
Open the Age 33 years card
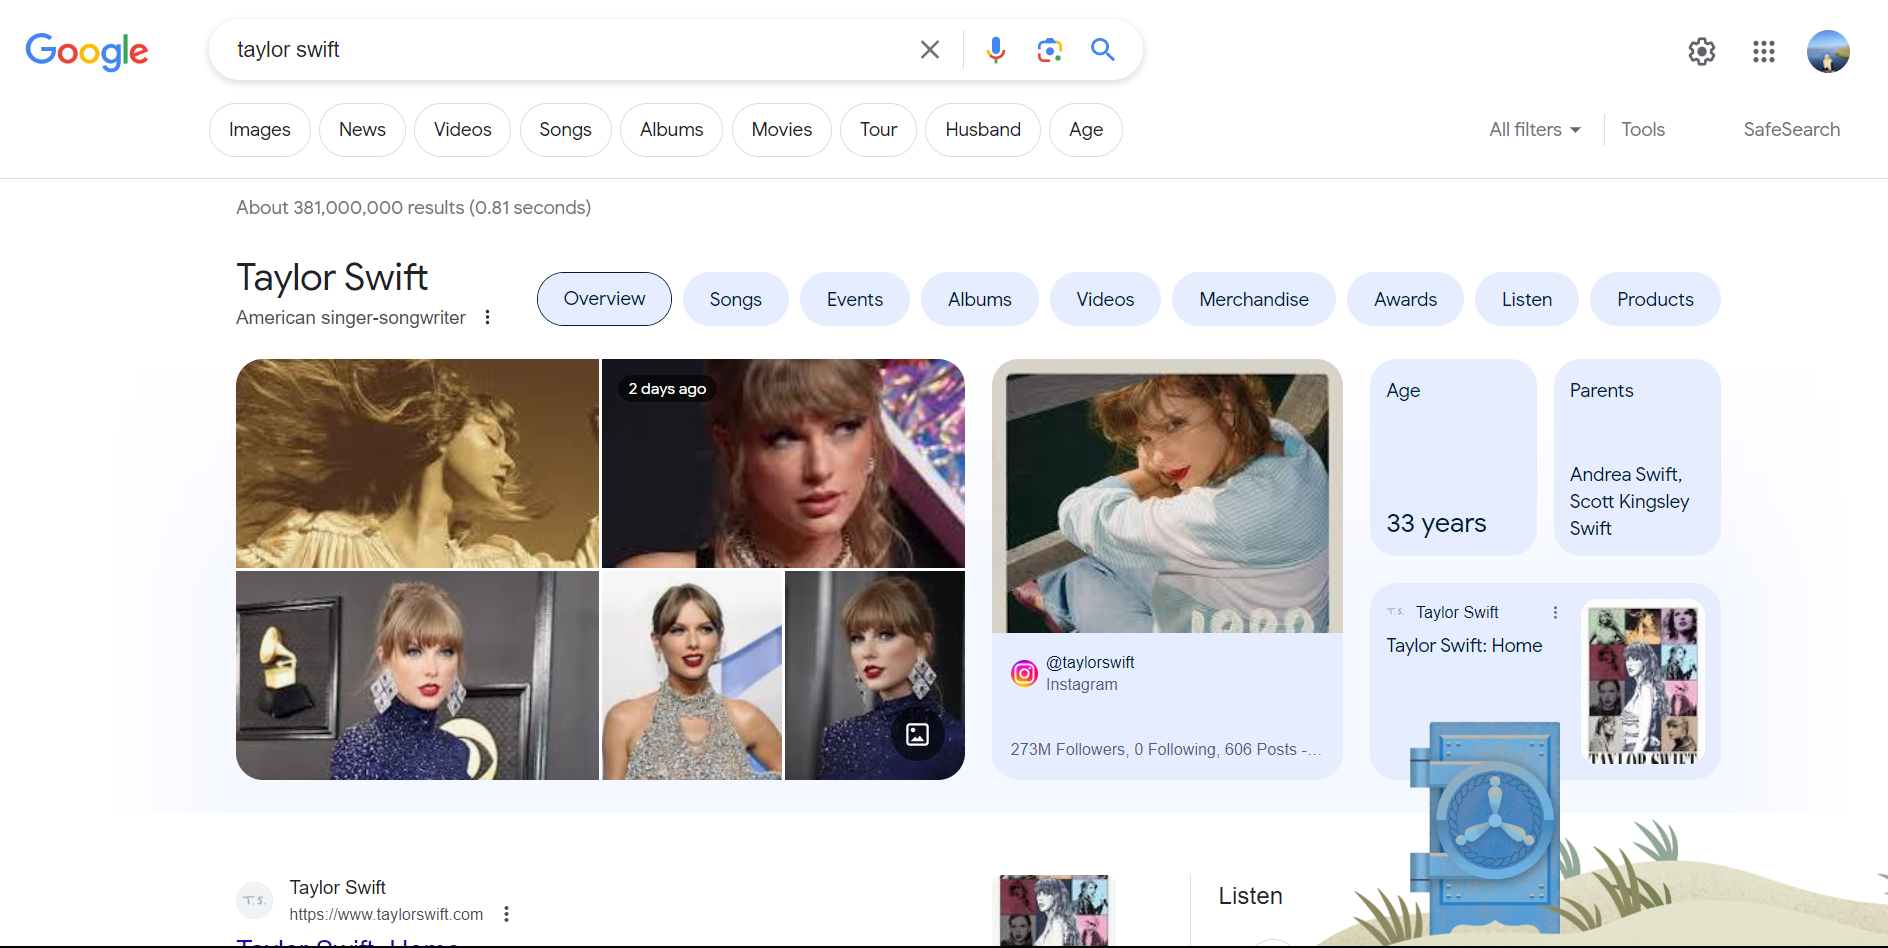(x=1453, y=457)
